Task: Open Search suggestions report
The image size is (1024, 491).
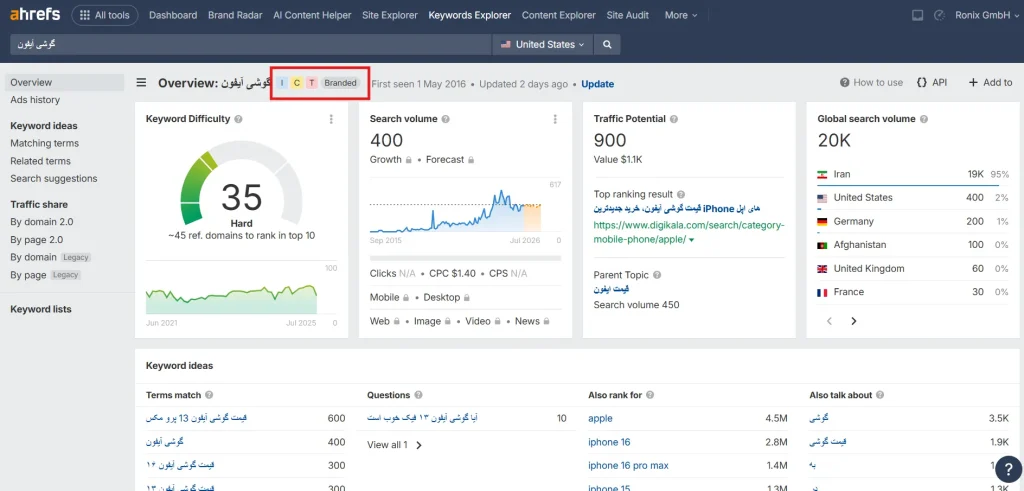Action: click(x=54, y=178)
